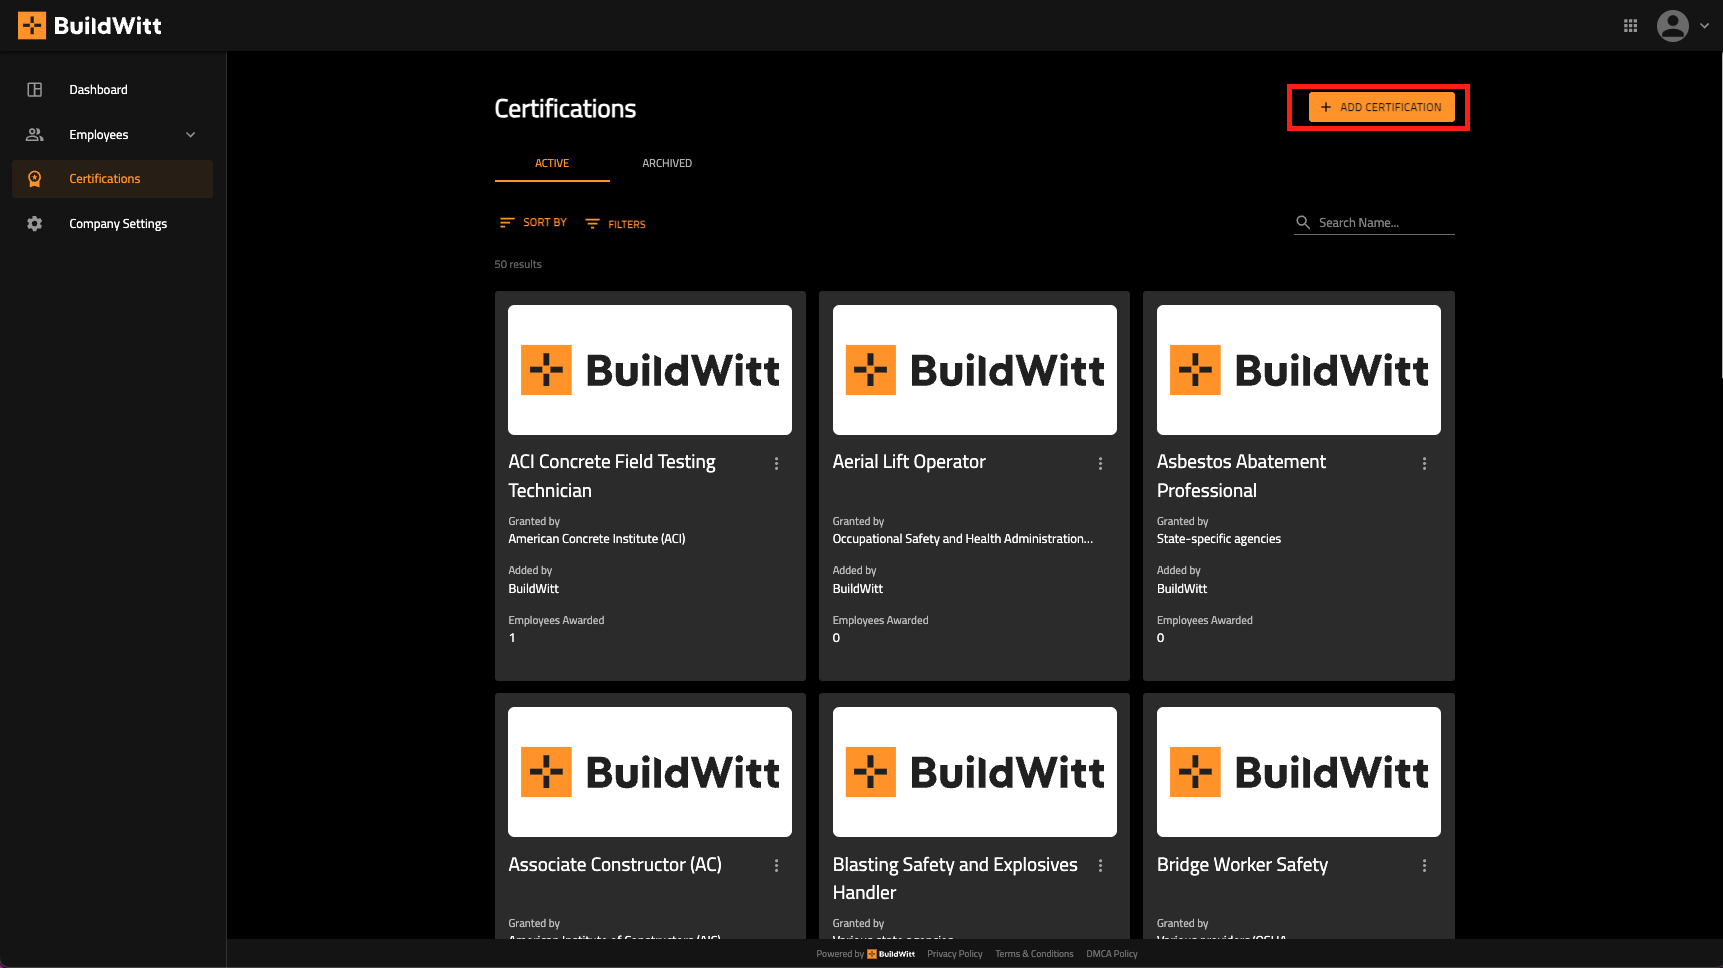This screenshot has width=1723, height=968.
Task: Open Asbestos Abatement Professional card thumbnail
Action: (x=1298, y=370)
